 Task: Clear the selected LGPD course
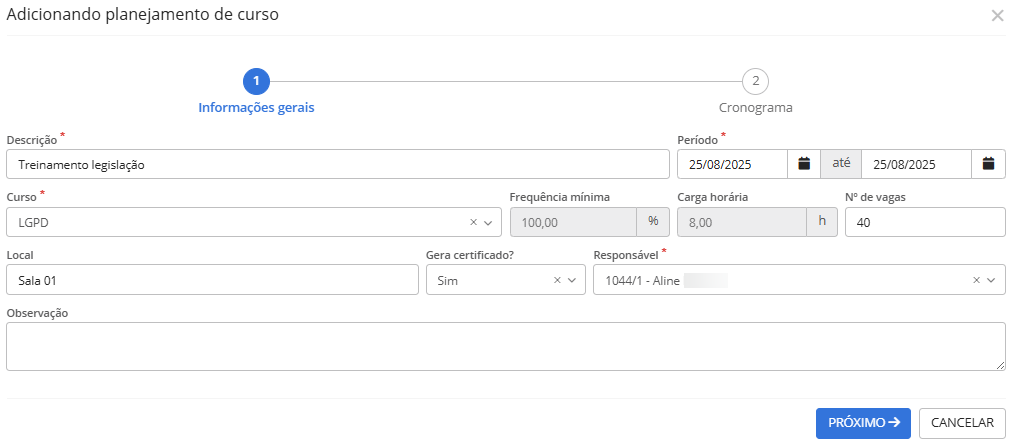[473, 222]
